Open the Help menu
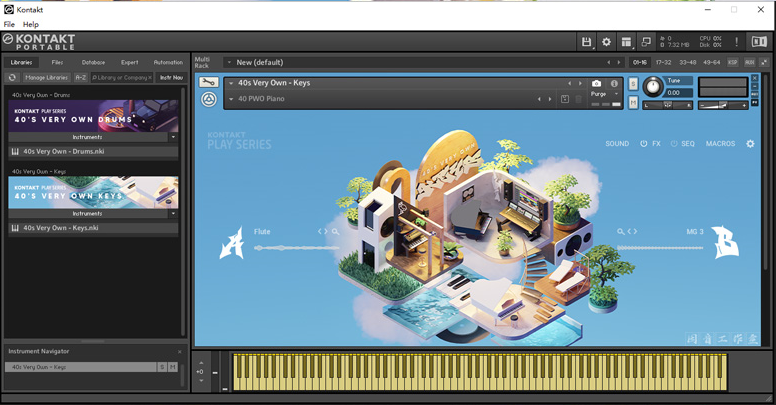 [x=31, y=24]
